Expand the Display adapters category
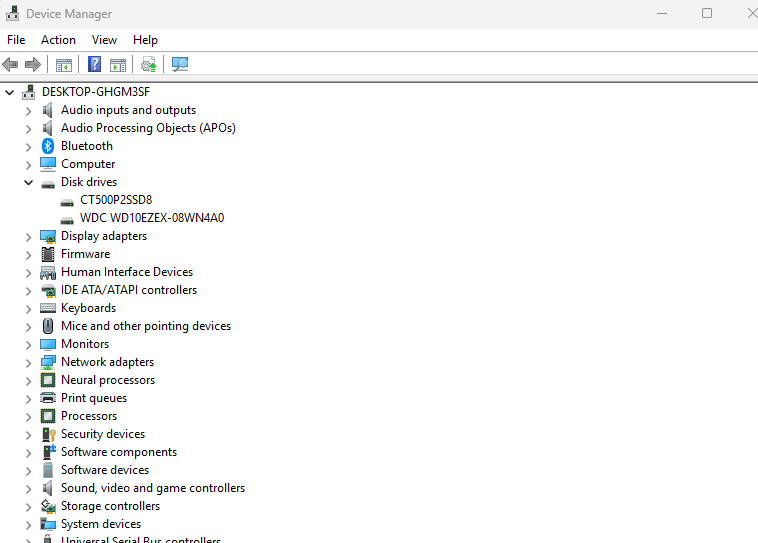The height and width of the screenshot is (543, 758). [x=28, y=236]
